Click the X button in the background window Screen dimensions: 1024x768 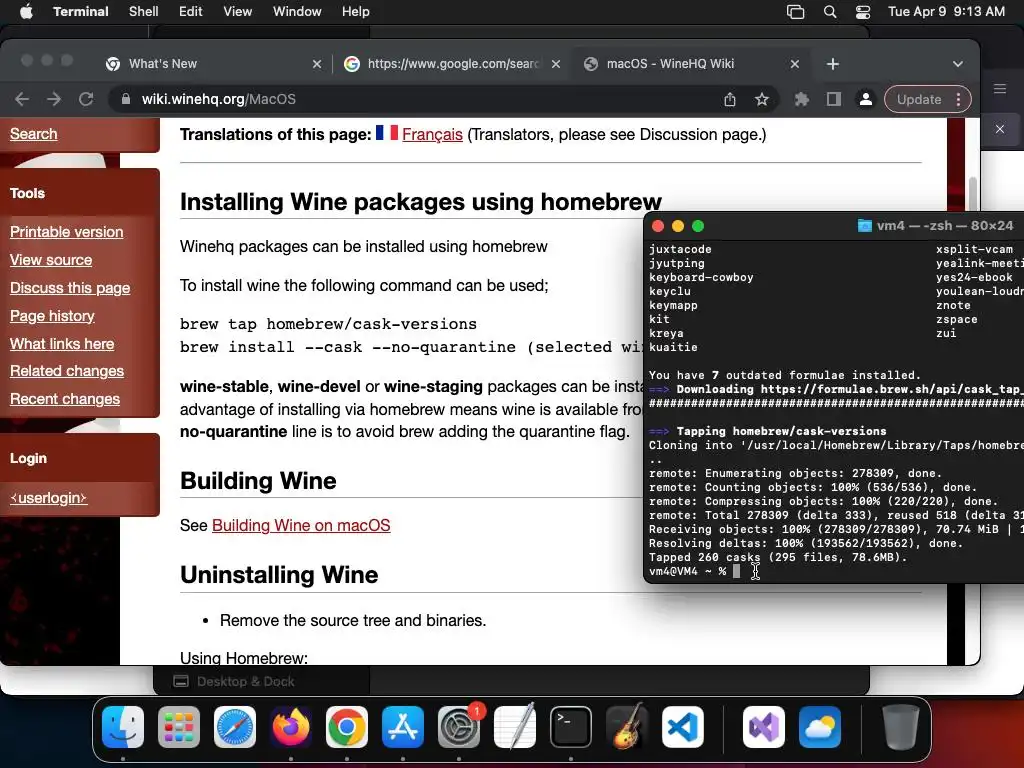coord(1000,129)
